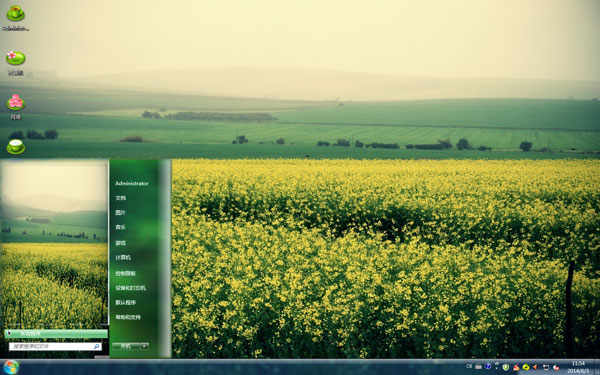
Task: Open 默认程序 from the Start menu
Action: tap(126, 302)
